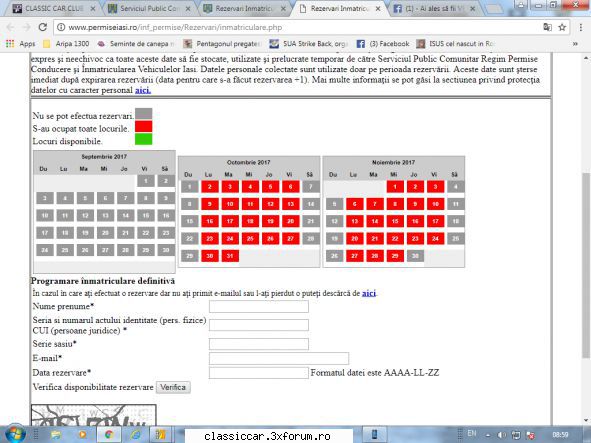Viewport: 591px width, 443px height.
Task: Click the E-mail input field
Action: [279, 358]
